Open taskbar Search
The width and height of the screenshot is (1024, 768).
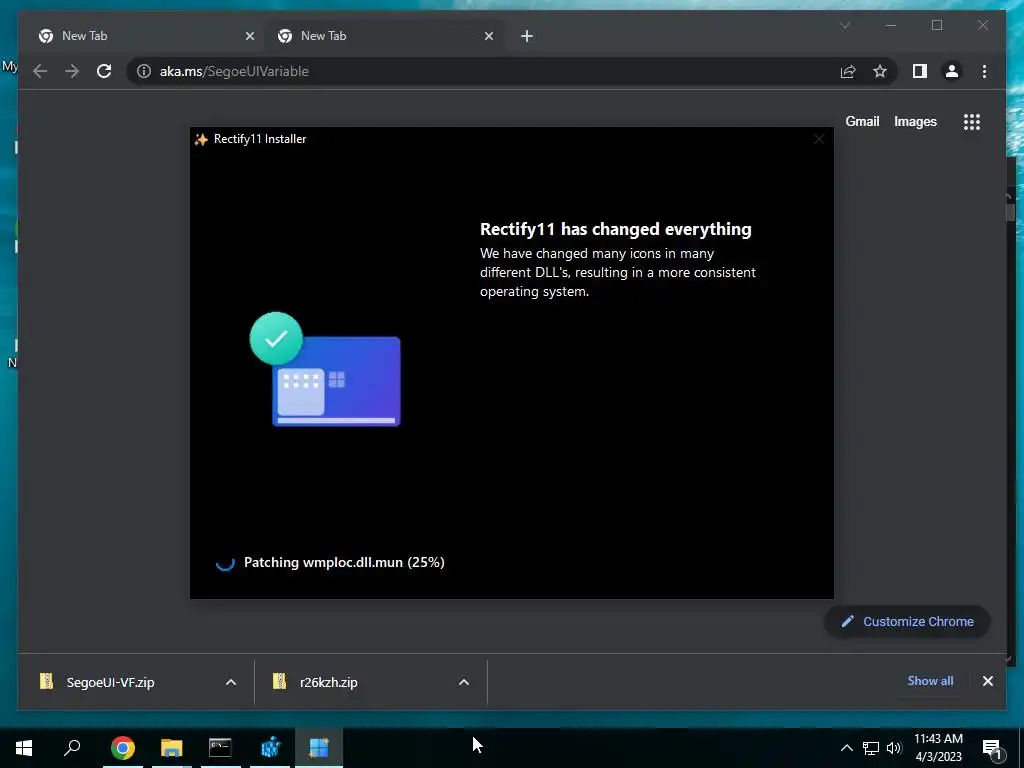click(72, 747)
